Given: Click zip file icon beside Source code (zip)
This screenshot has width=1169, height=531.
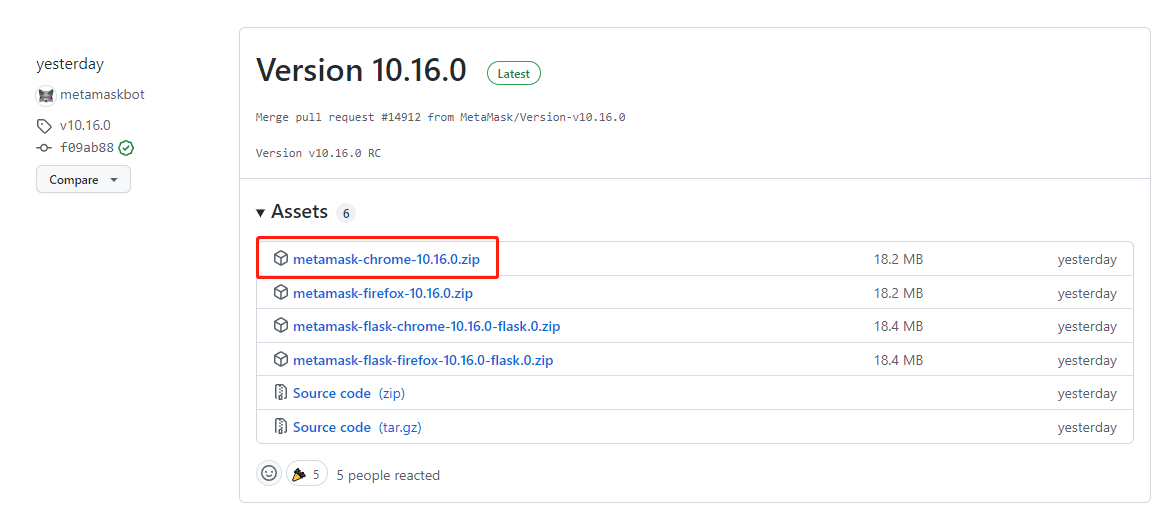Looking at the screenshot, I should pos(280,393).
